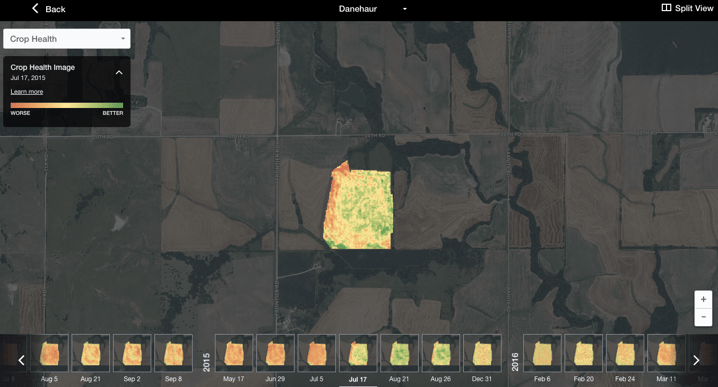Click the 2015 year marker on timeline

[x=207, y=362]
